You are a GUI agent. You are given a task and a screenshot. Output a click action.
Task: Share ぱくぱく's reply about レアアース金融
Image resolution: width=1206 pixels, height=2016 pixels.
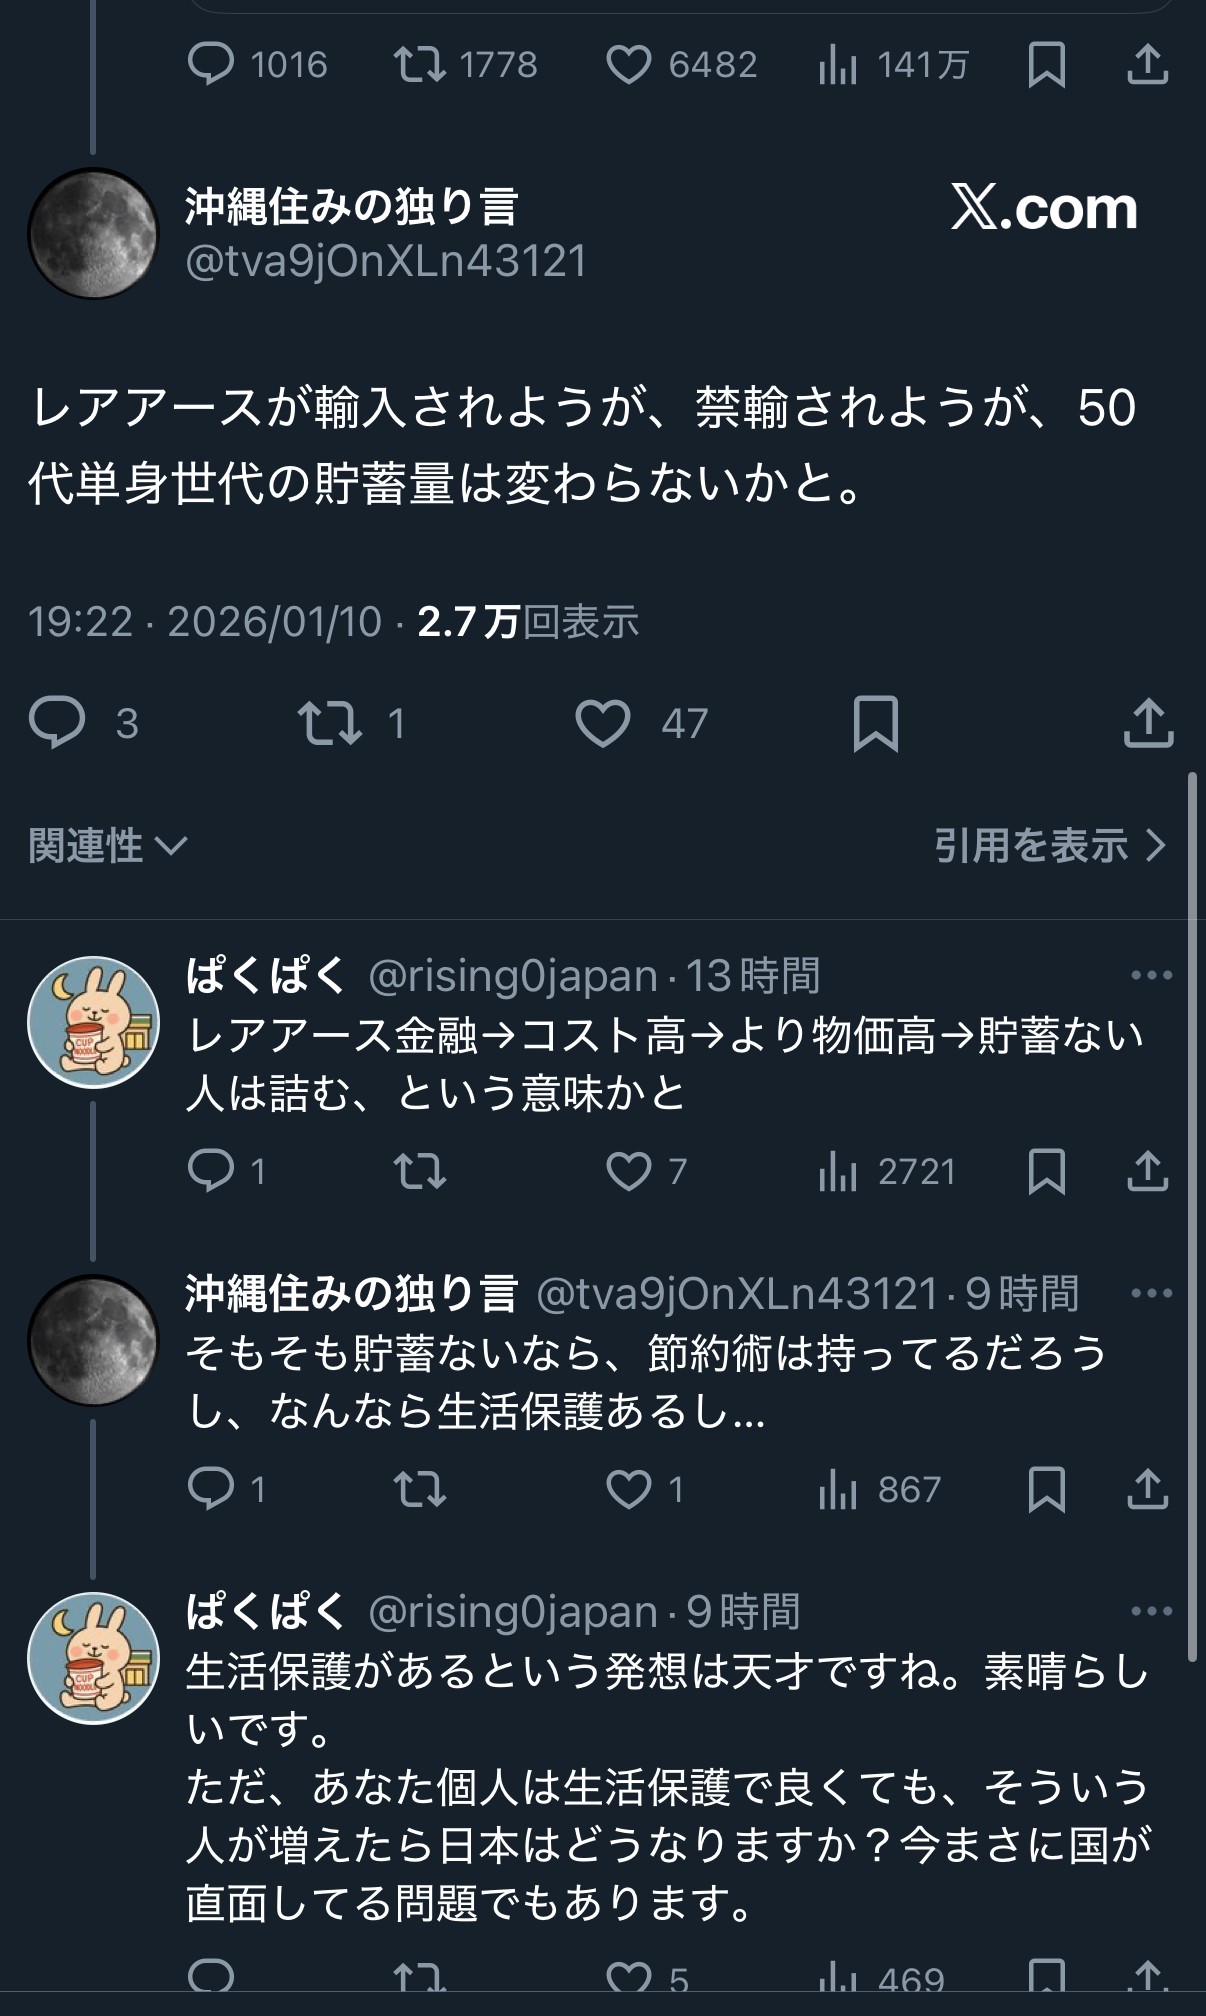1147,1171
